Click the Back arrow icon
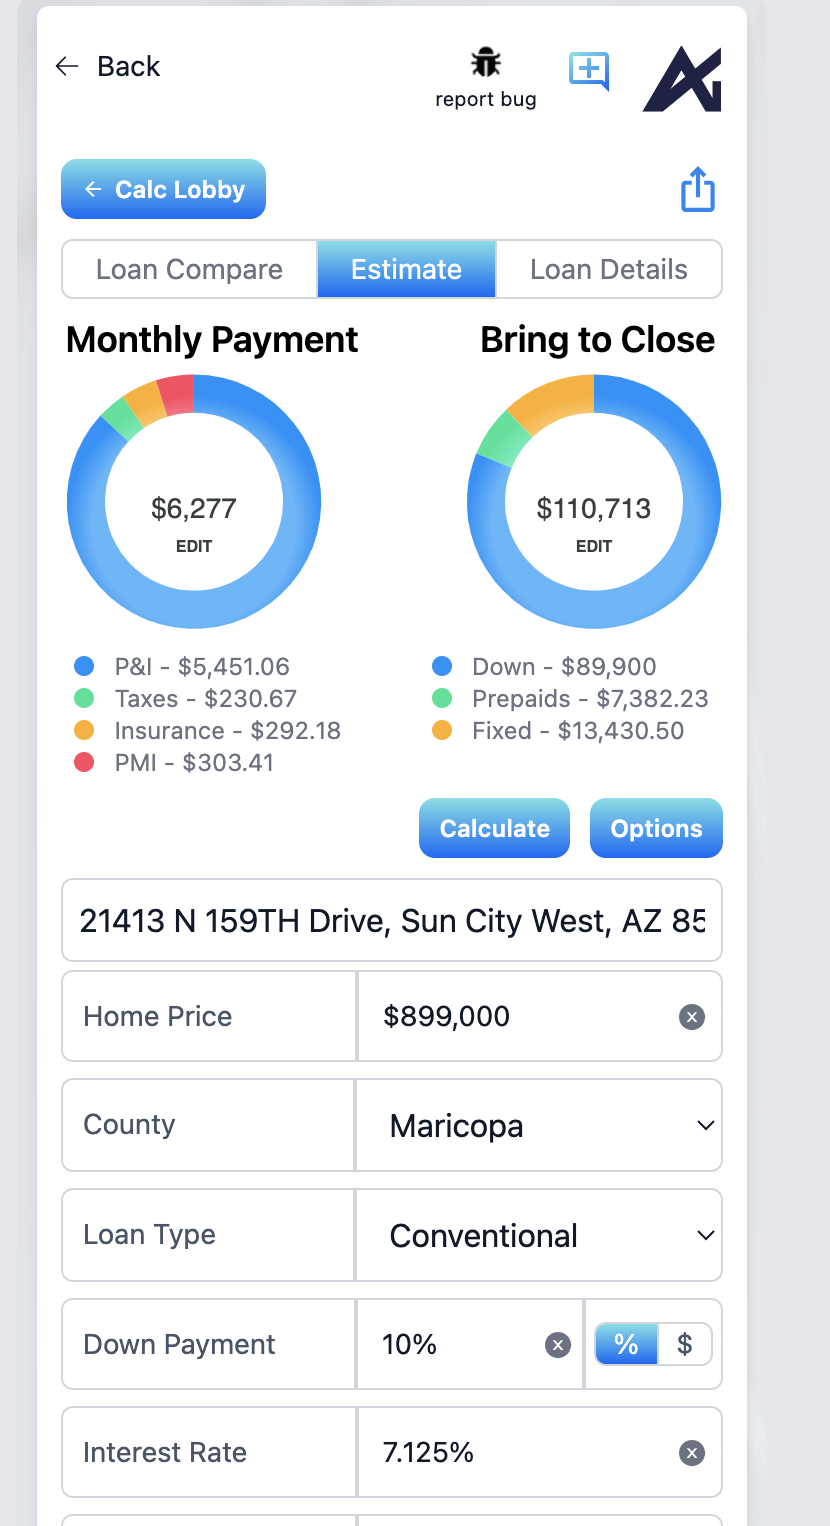 pyautogui.click(x=67, y=66)
